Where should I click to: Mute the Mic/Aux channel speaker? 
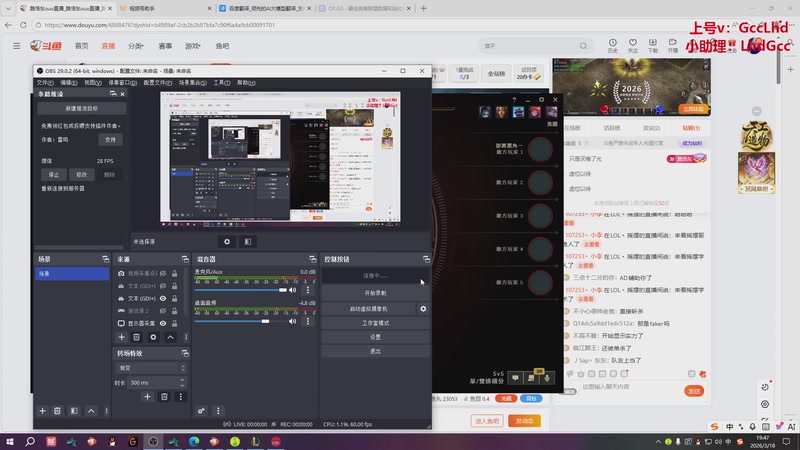(x=293, y=290)
